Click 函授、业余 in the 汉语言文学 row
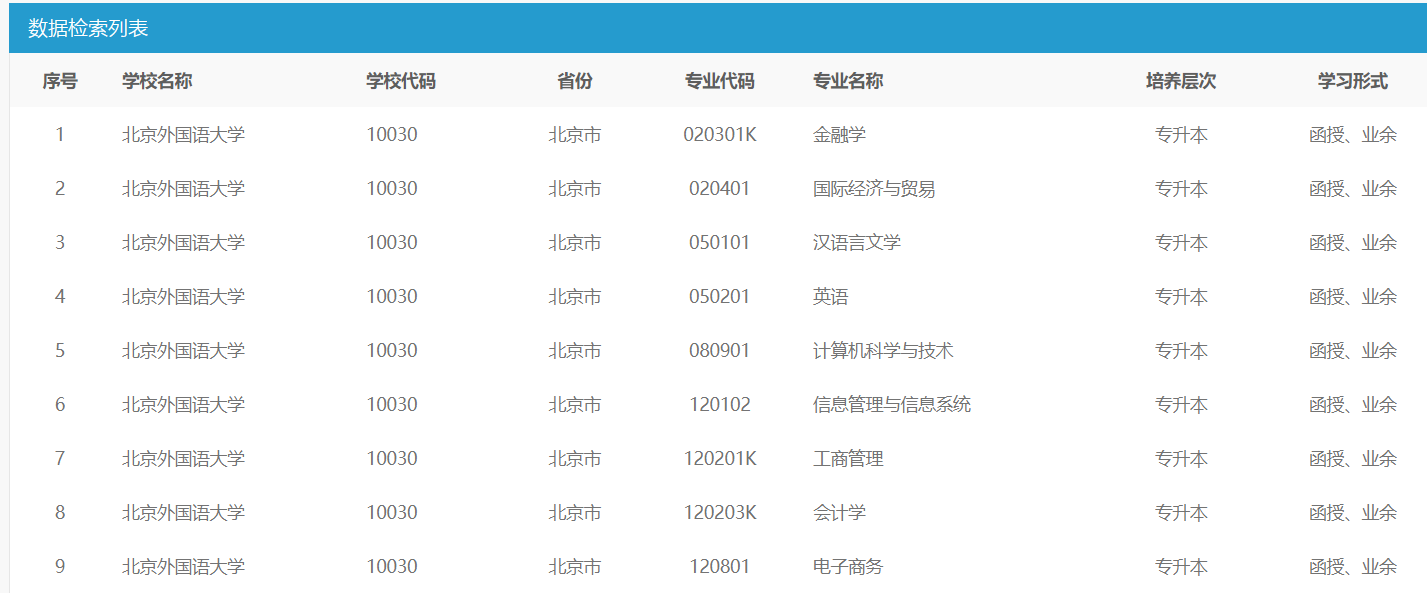1427x593 pixels. 1353,243
